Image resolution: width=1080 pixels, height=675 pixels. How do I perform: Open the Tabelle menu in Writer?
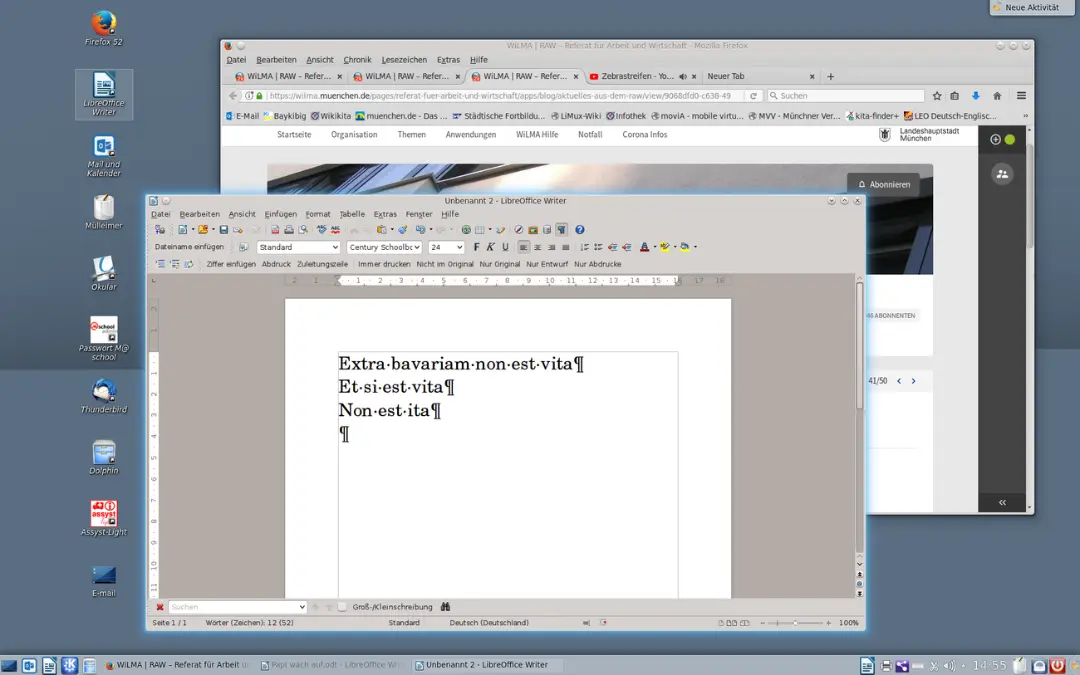click(352, 214)
